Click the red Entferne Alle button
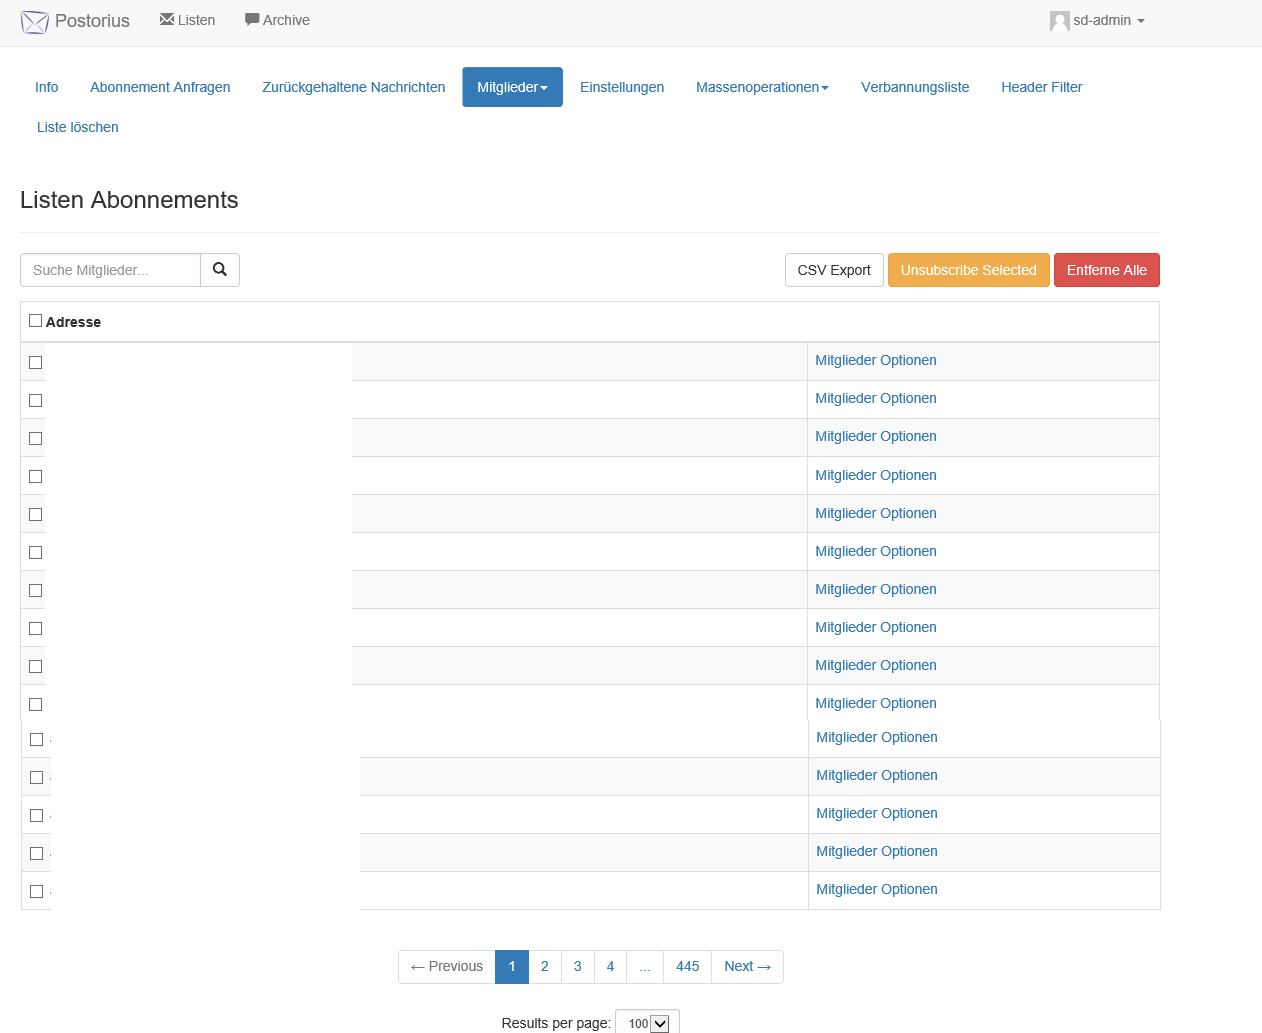 point(1106,270)
